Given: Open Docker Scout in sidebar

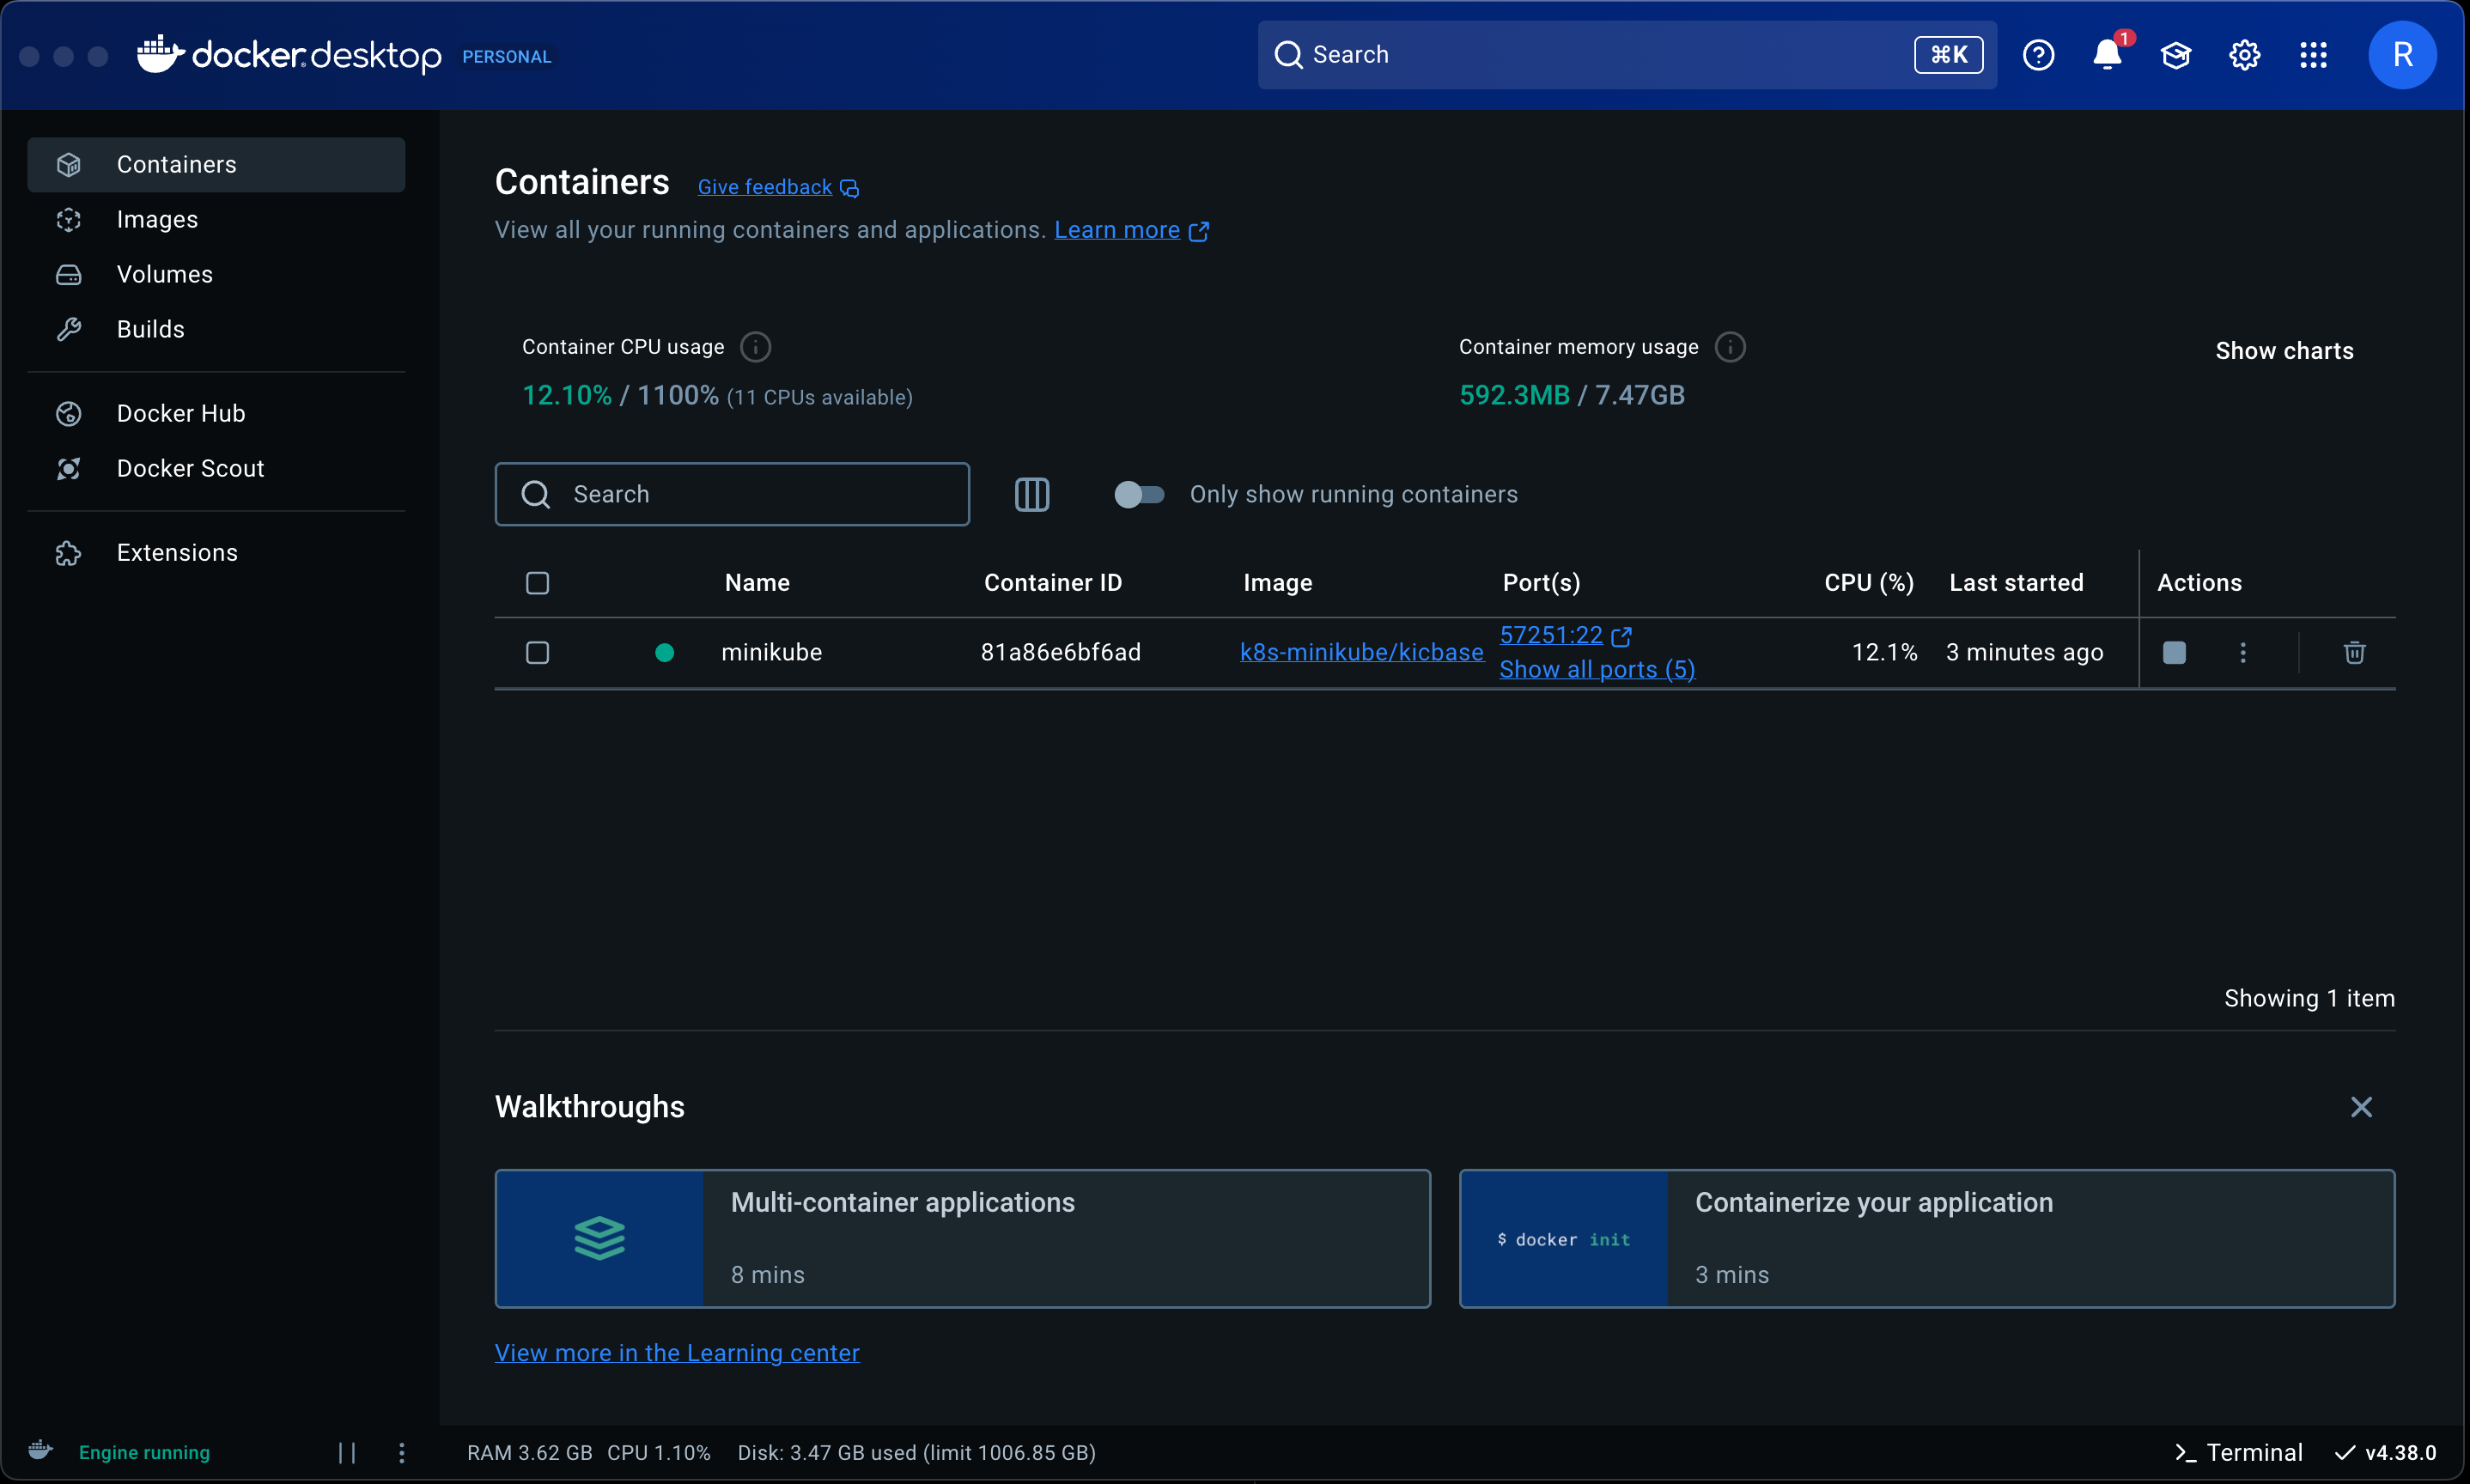Looking at the screenshot, I should (x=216, y=469).
